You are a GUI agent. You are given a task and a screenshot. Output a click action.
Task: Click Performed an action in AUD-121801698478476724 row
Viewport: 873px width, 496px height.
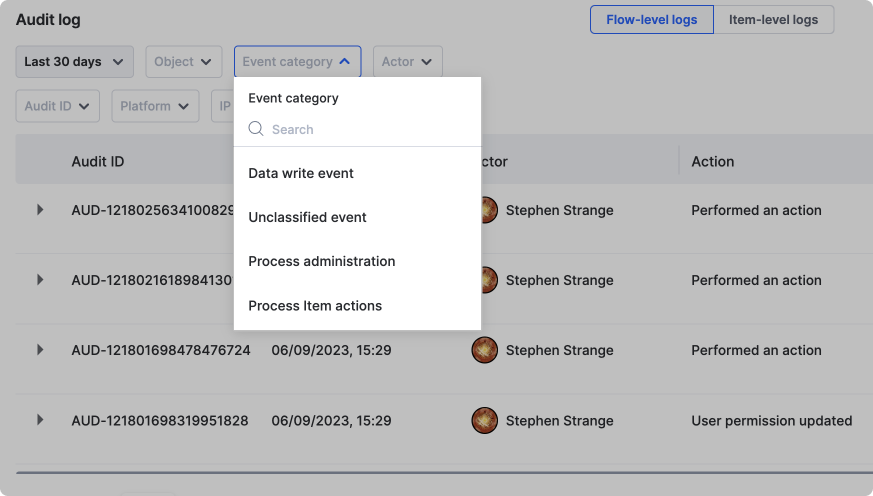point(756,350)
